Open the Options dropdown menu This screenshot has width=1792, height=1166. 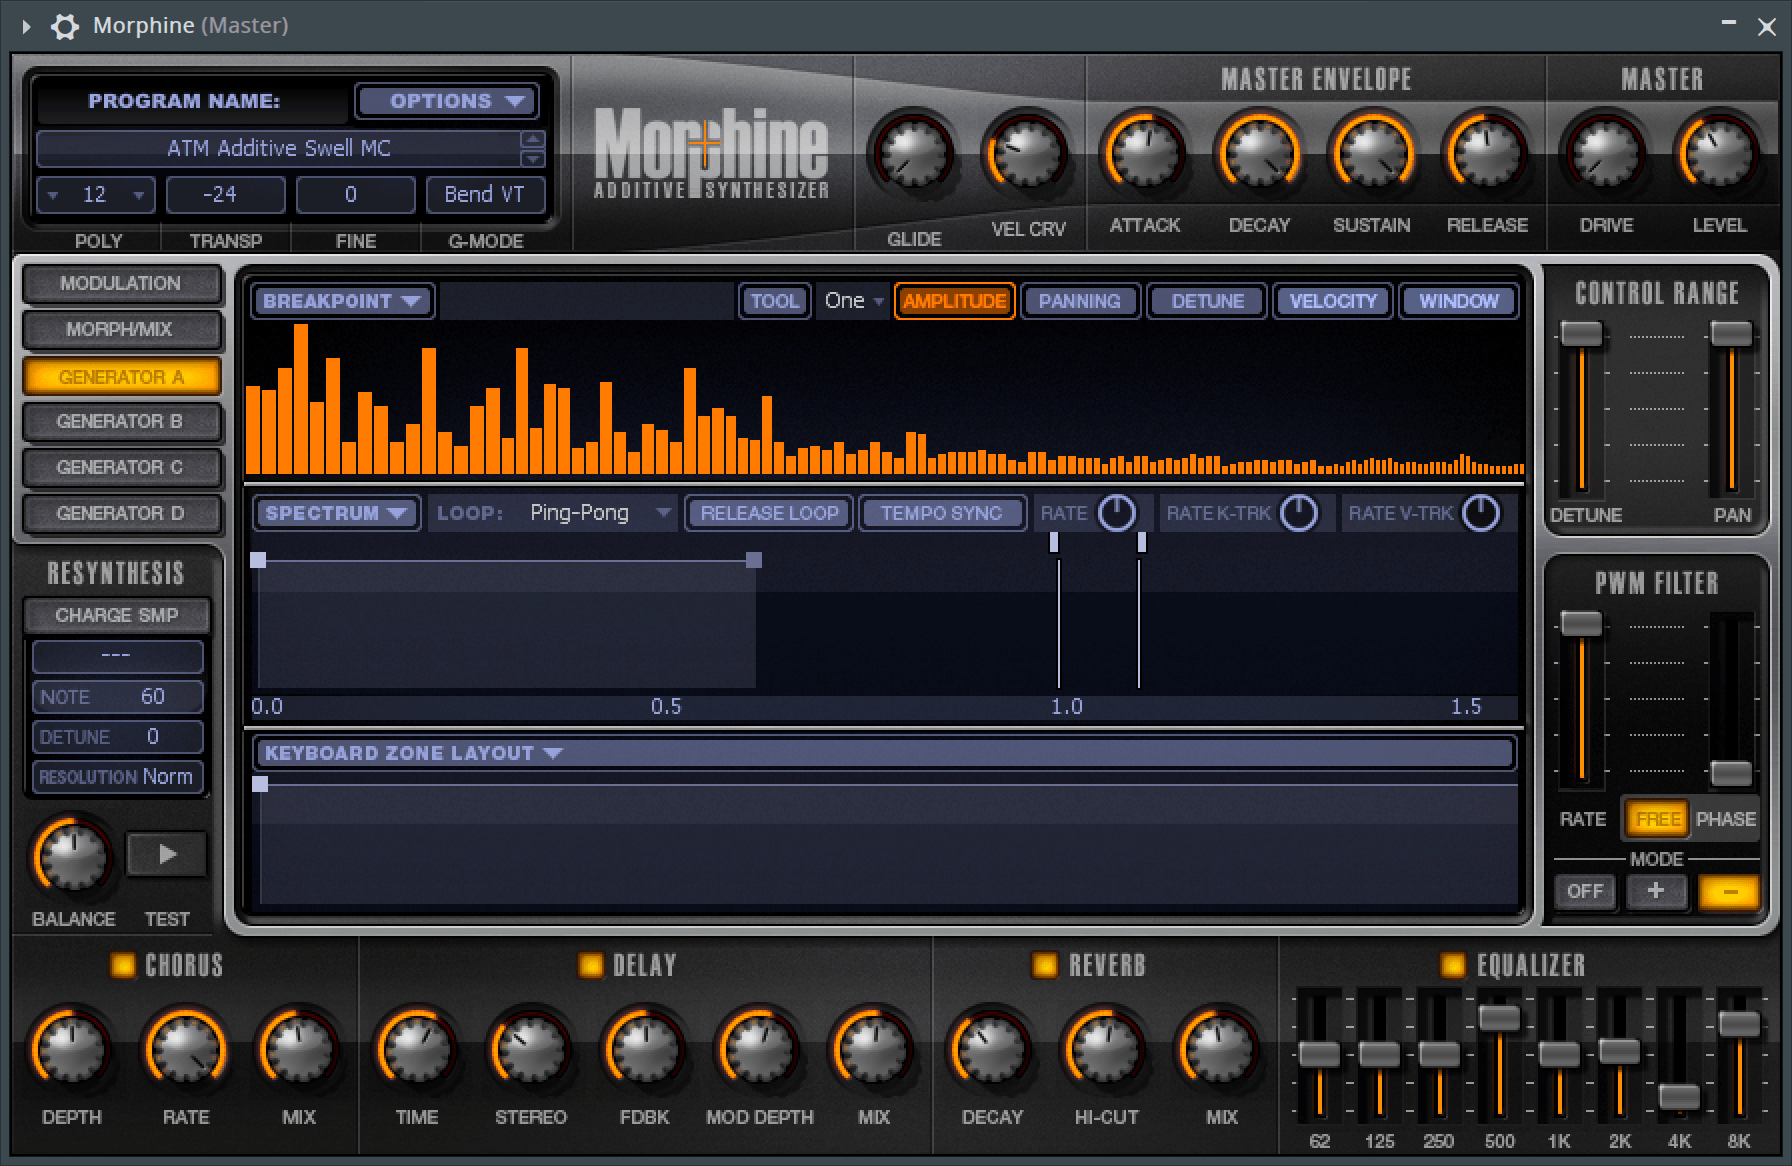[447, 101]
